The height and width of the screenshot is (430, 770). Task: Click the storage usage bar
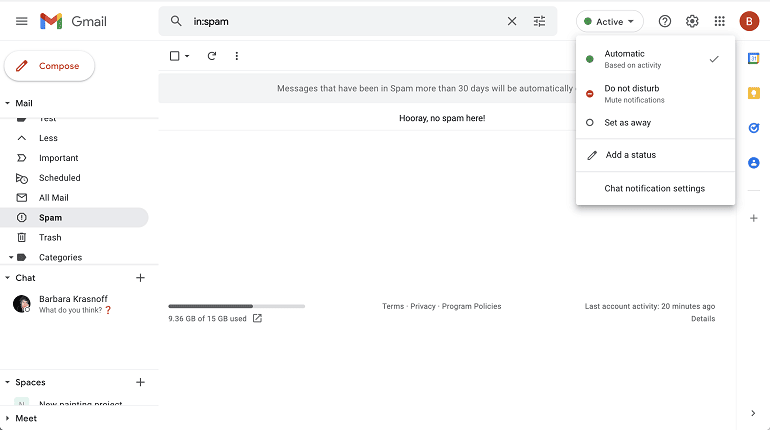236,306
